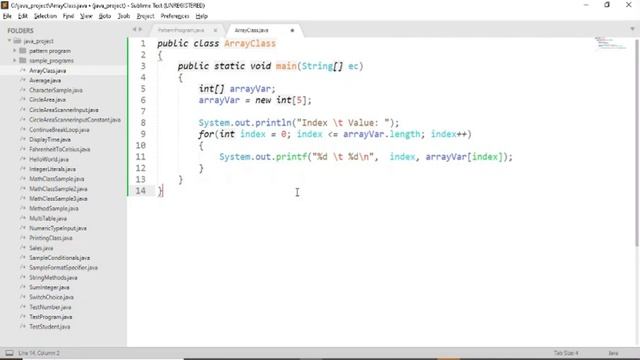Close the PatternProgram.java tab

(x=215, y=30)
